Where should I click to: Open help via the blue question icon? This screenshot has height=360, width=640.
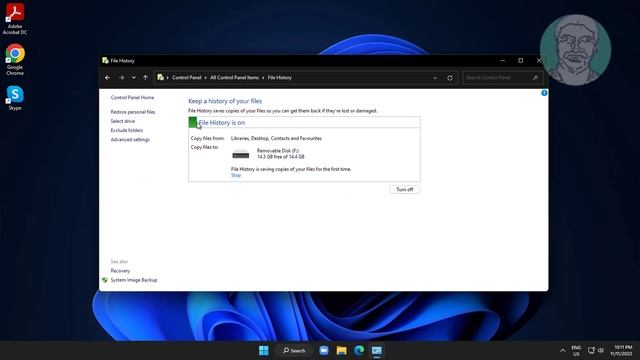544,93
